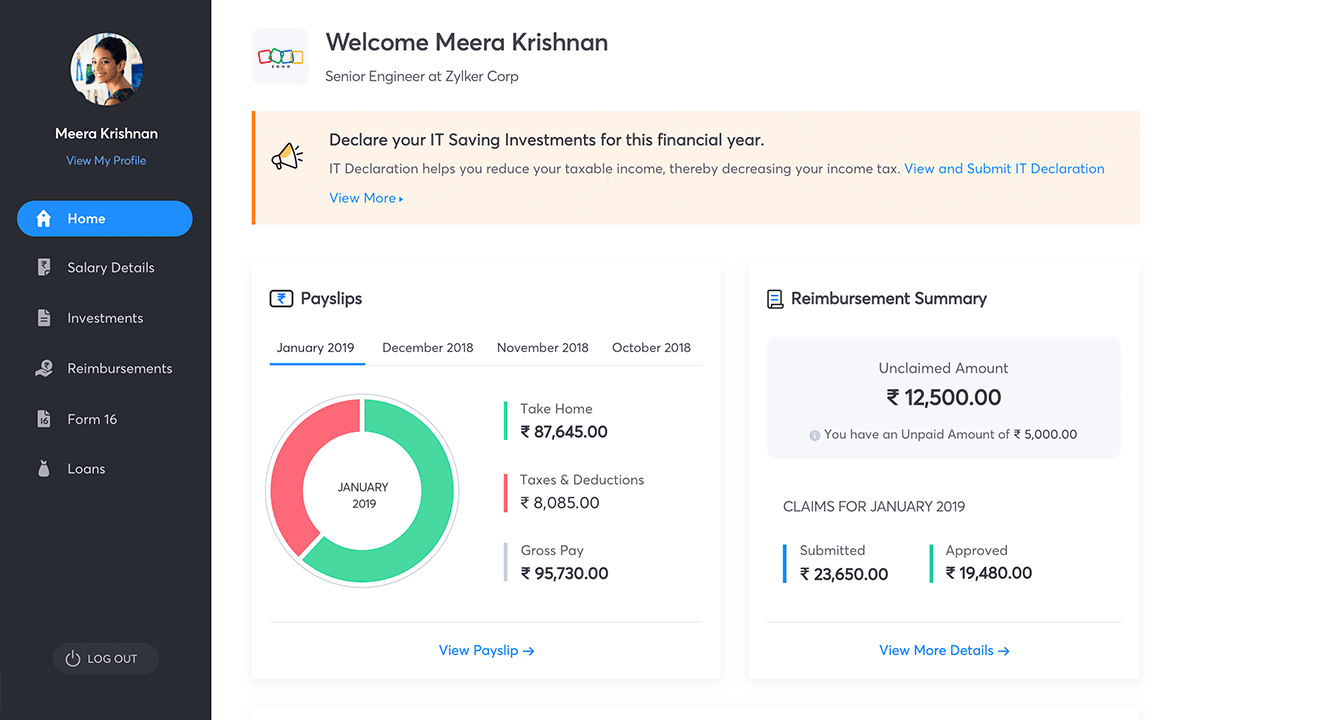Click the Reimbursements hand icon
This screenshot has height=720, width=1320.
(43, 369)
